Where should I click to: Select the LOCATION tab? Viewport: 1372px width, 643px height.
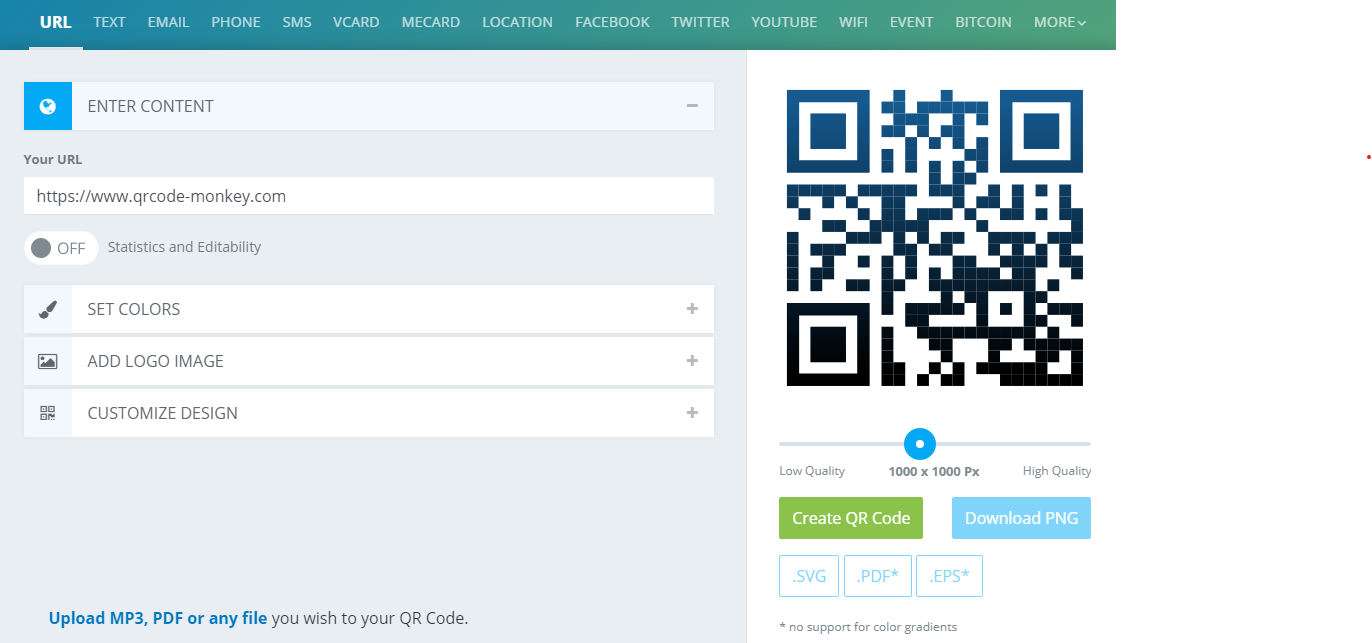(517, 22)
